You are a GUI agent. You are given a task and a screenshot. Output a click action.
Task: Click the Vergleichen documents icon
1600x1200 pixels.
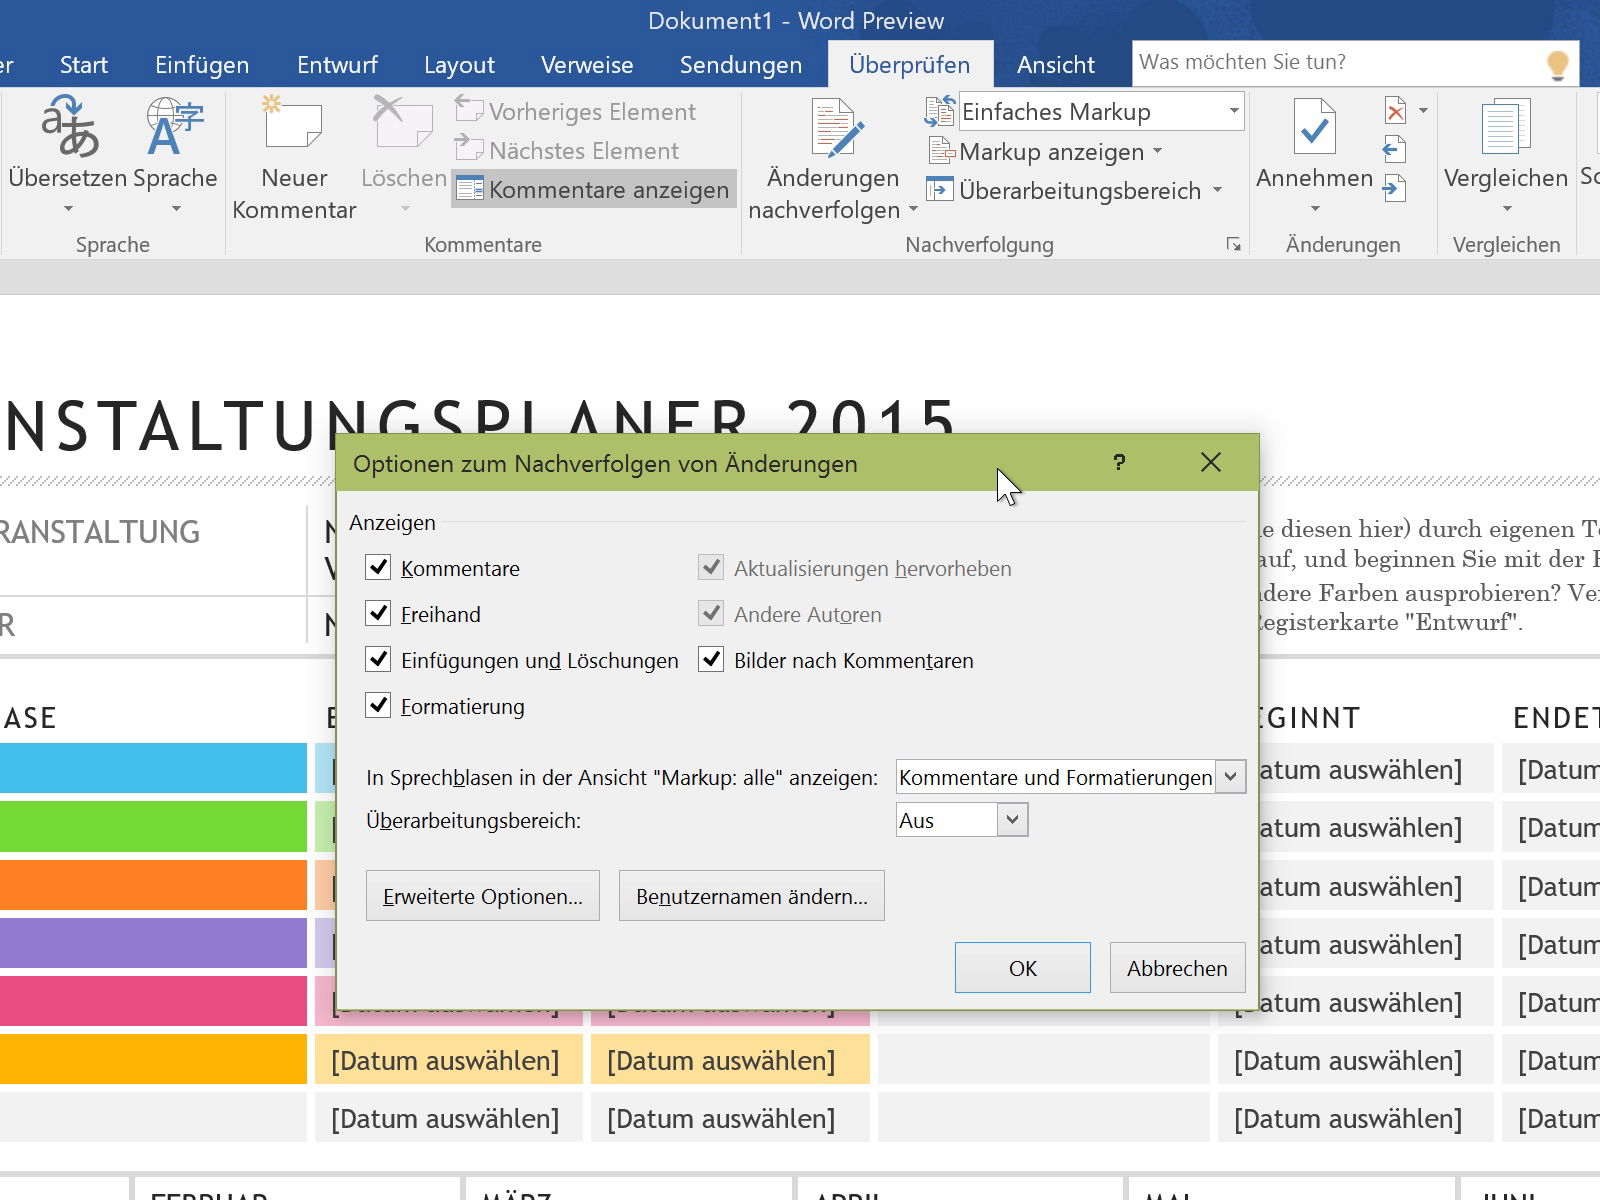coord(1505,127)
